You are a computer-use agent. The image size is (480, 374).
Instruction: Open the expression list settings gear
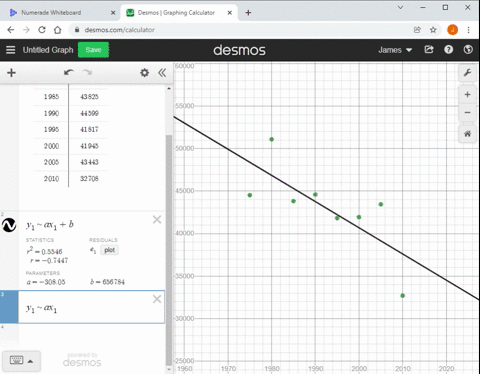tap(144, 73)
